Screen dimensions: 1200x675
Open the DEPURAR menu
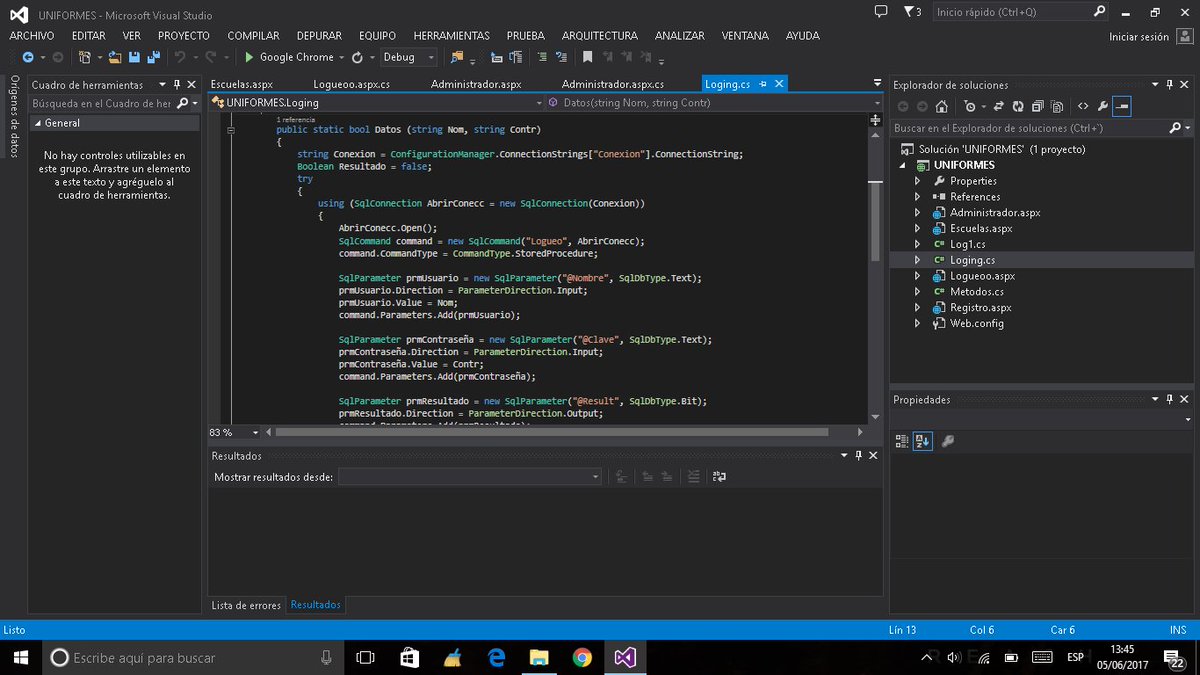(319, 36)
